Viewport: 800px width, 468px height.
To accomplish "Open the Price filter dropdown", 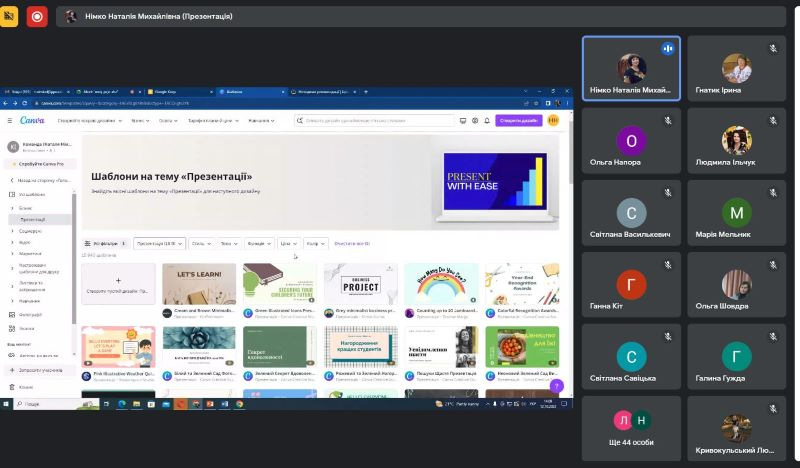I will (x=288, y=243).
